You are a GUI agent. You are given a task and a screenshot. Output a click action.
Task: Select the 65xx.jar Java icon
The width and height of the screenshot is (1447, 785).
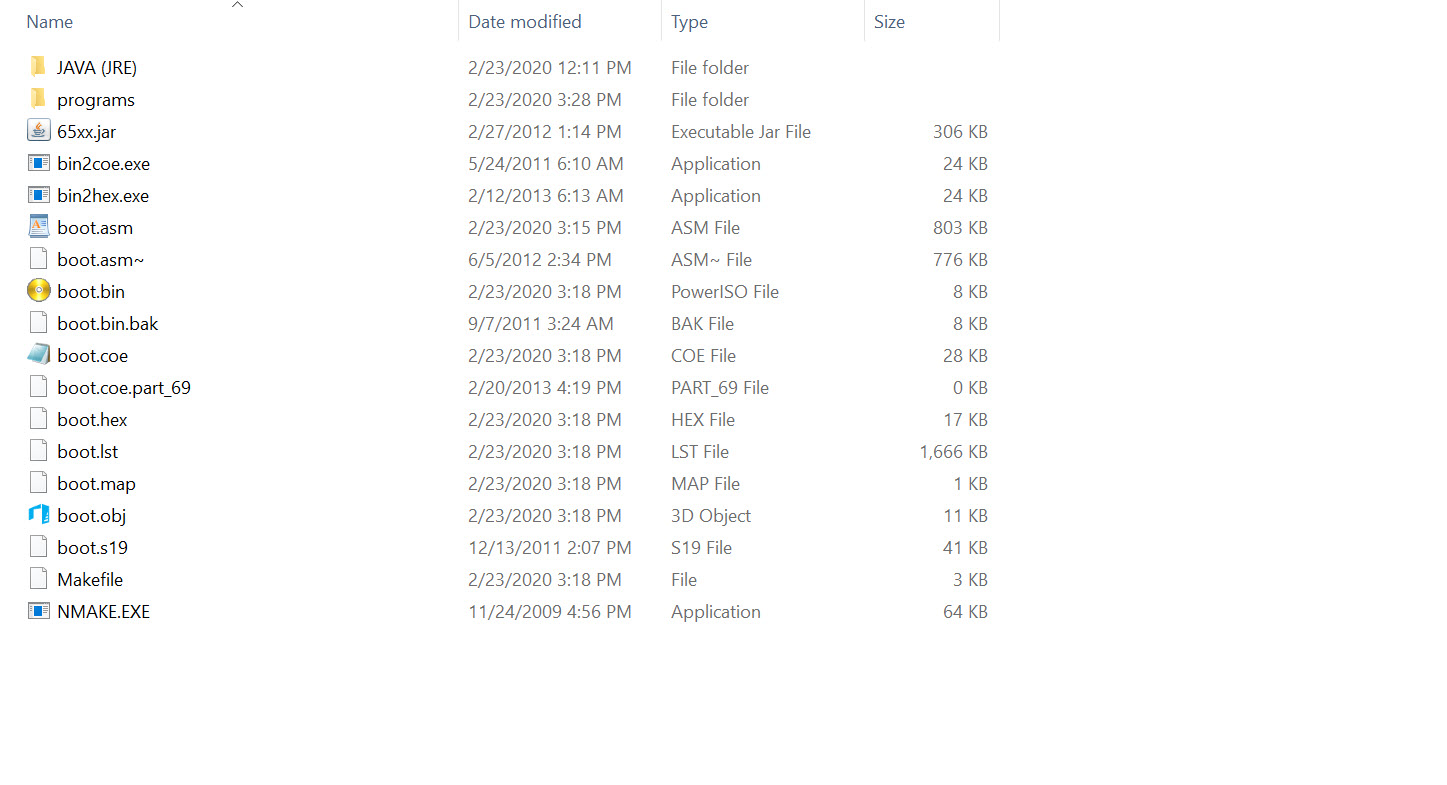(39, 131)
